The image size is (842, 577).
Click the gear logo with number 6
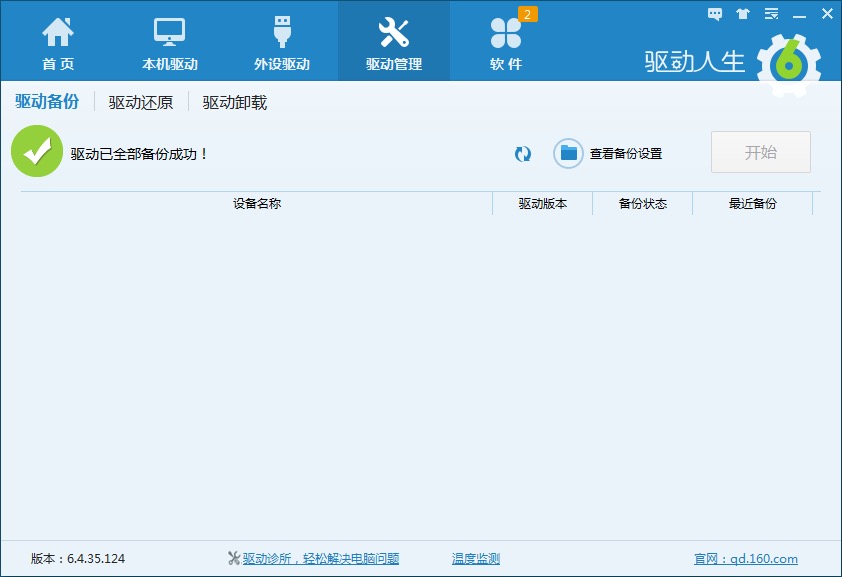point(789,64)
